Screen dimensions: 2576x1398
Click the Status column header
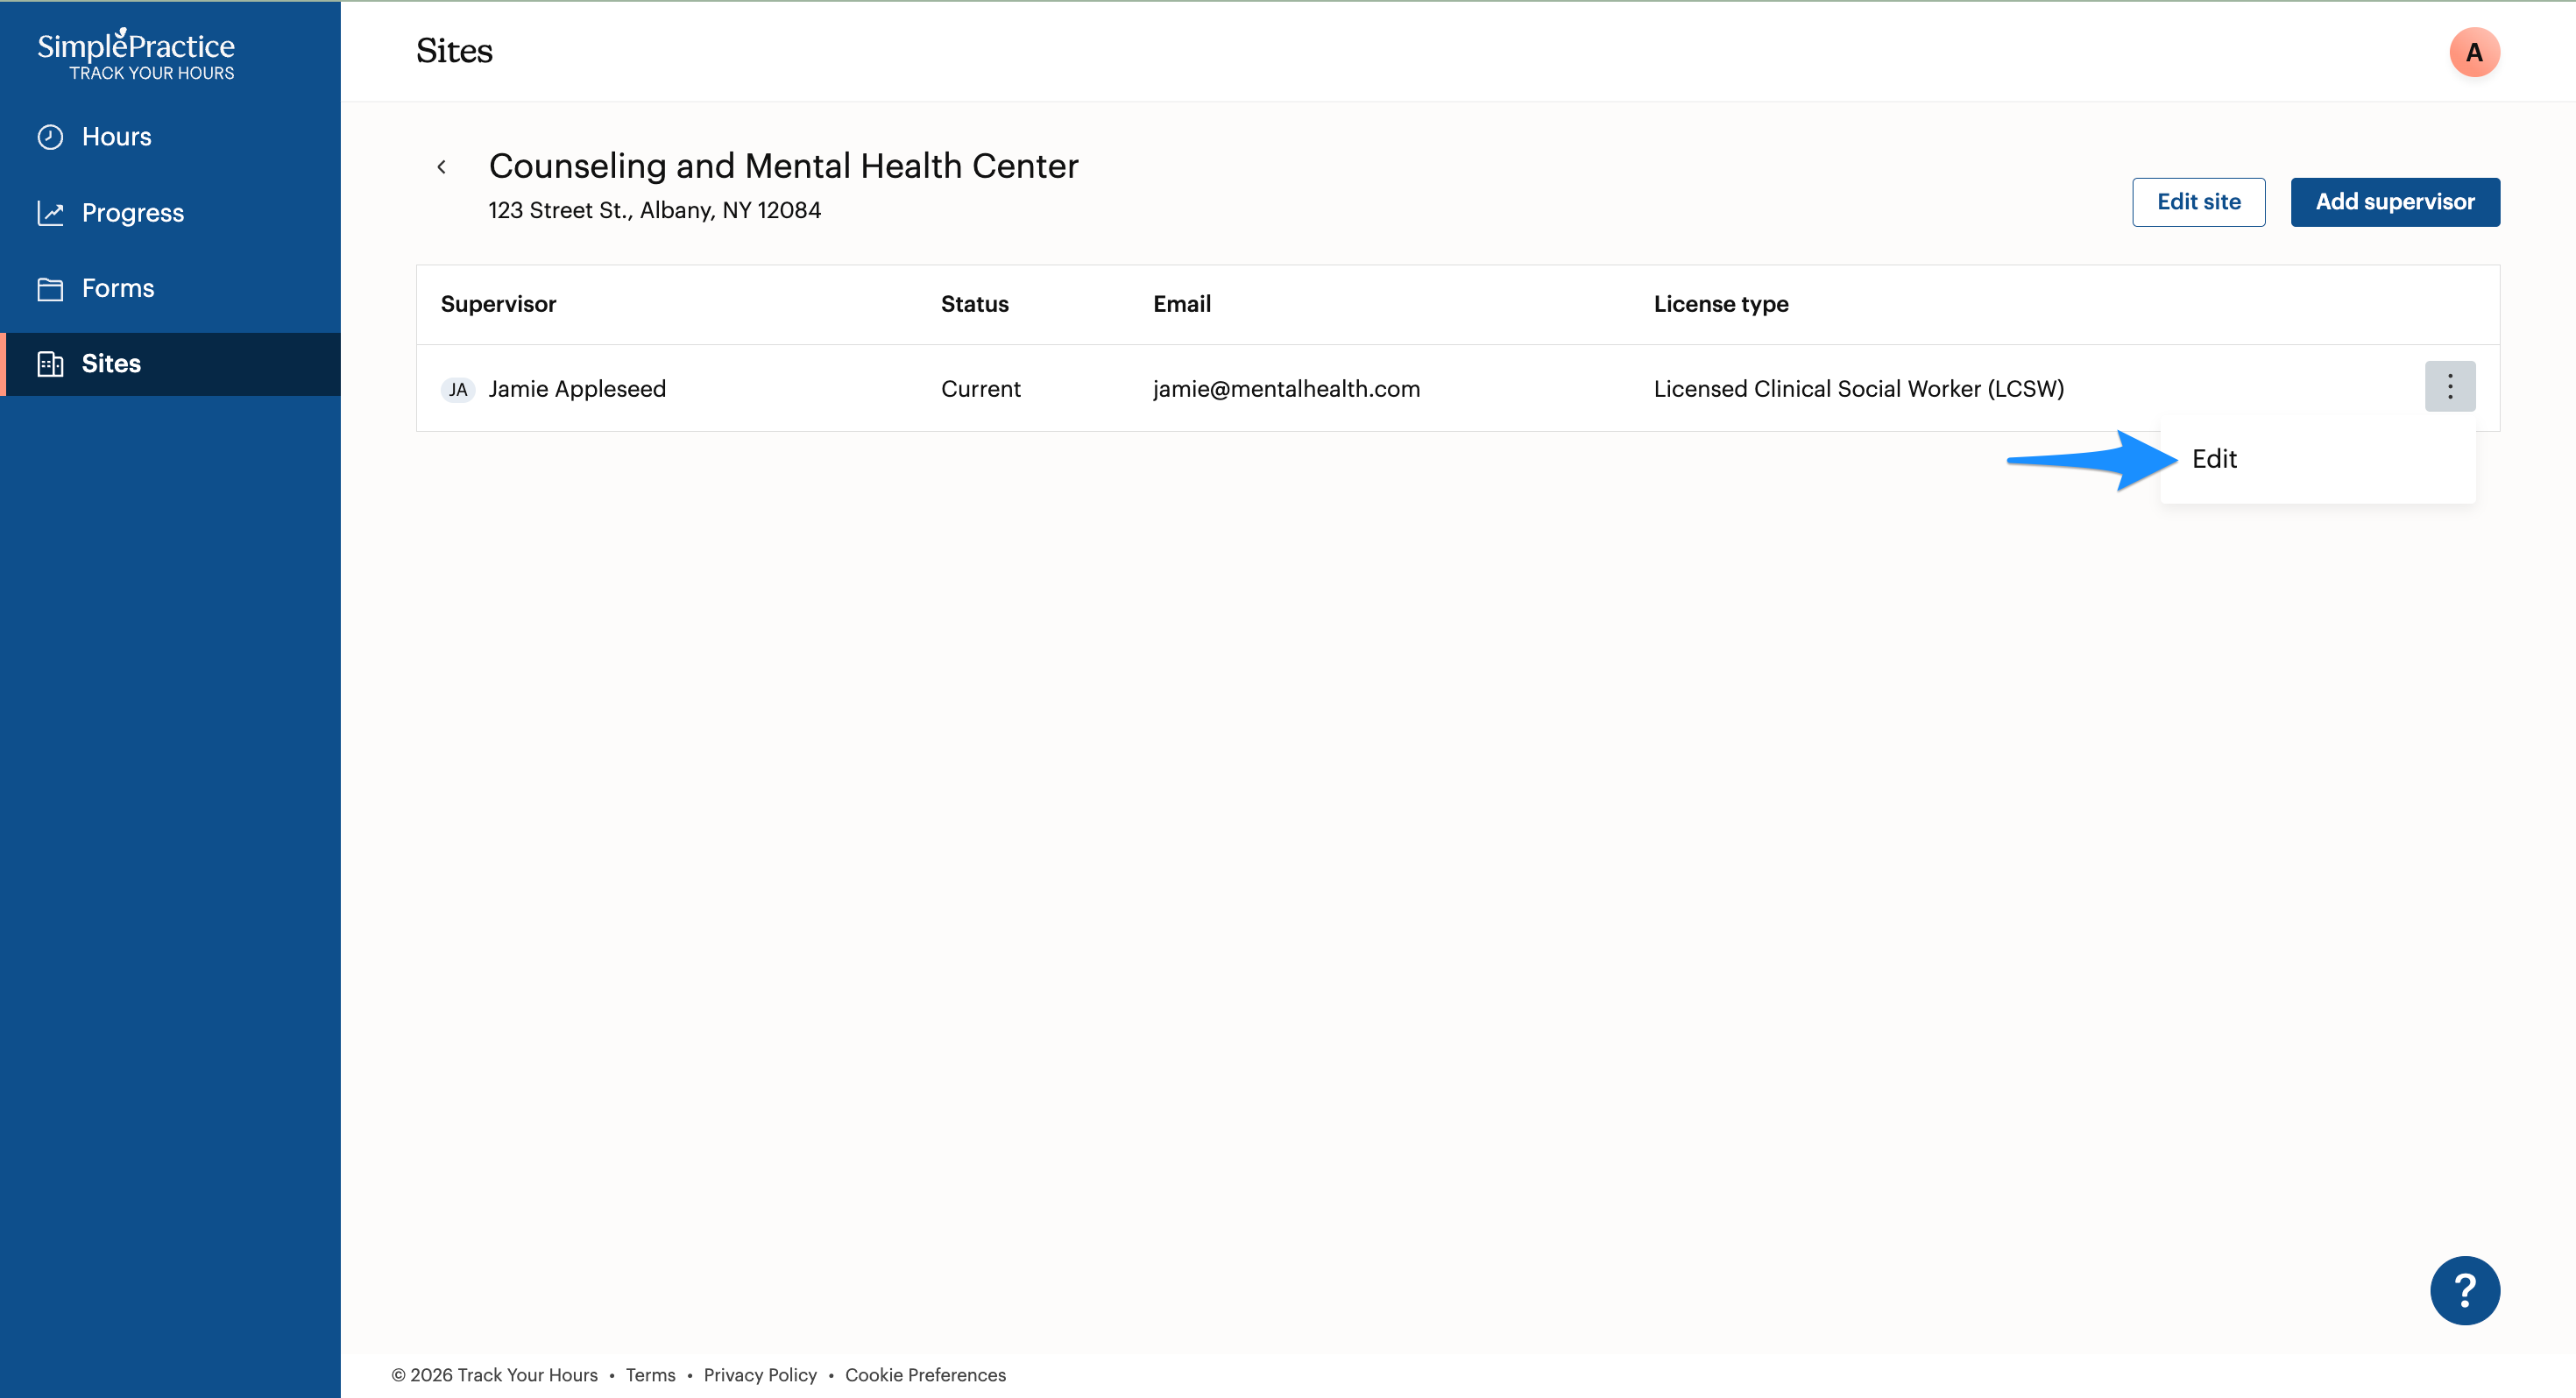pos(974,304)
